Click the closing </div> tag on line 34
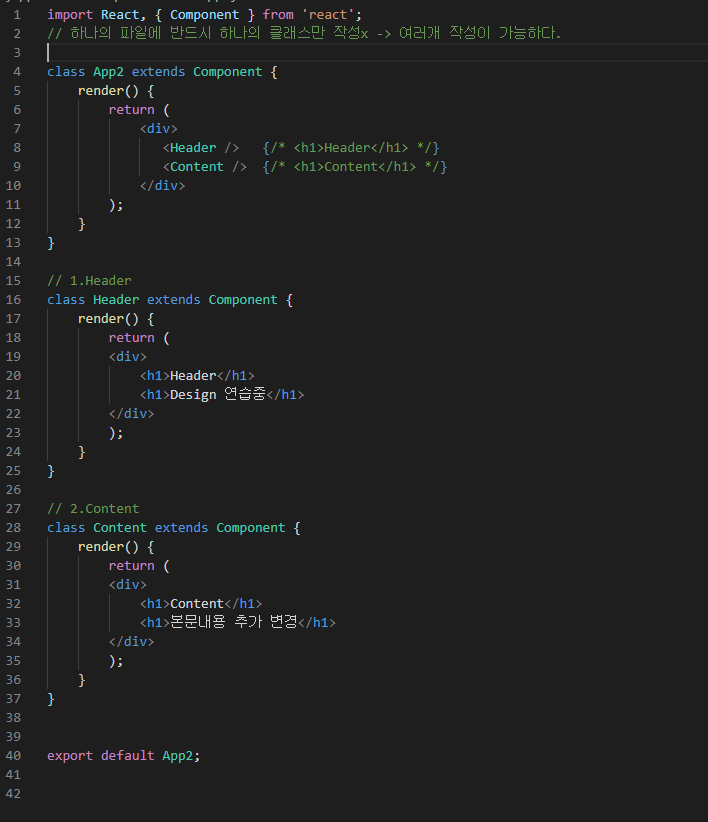This screenshot has width=708, height=822. pos(132,642)
